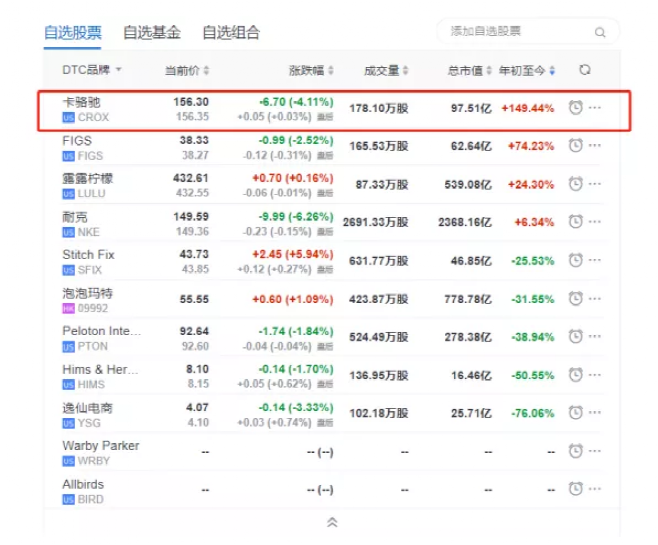
Task: Open more options for BIRD row
Action: point(594,489)
